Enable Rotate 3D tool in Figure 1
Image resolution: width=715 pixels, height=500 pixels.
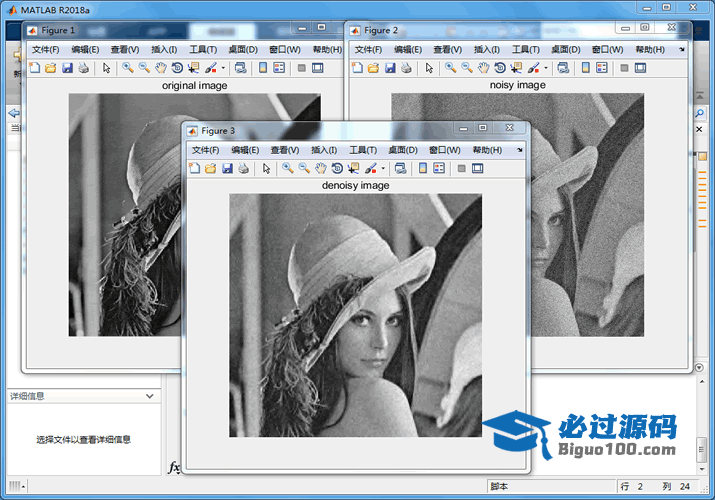coord(177,68)
